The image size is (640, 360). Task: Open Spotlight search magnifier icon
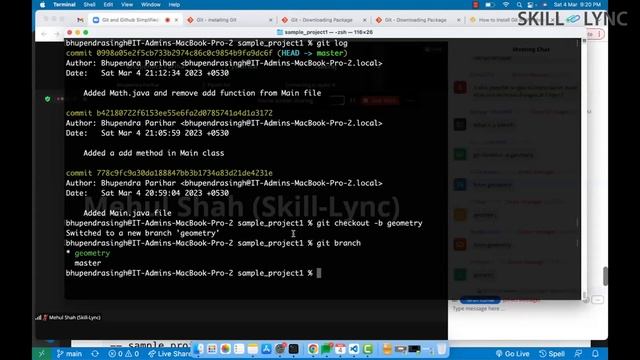519,4
